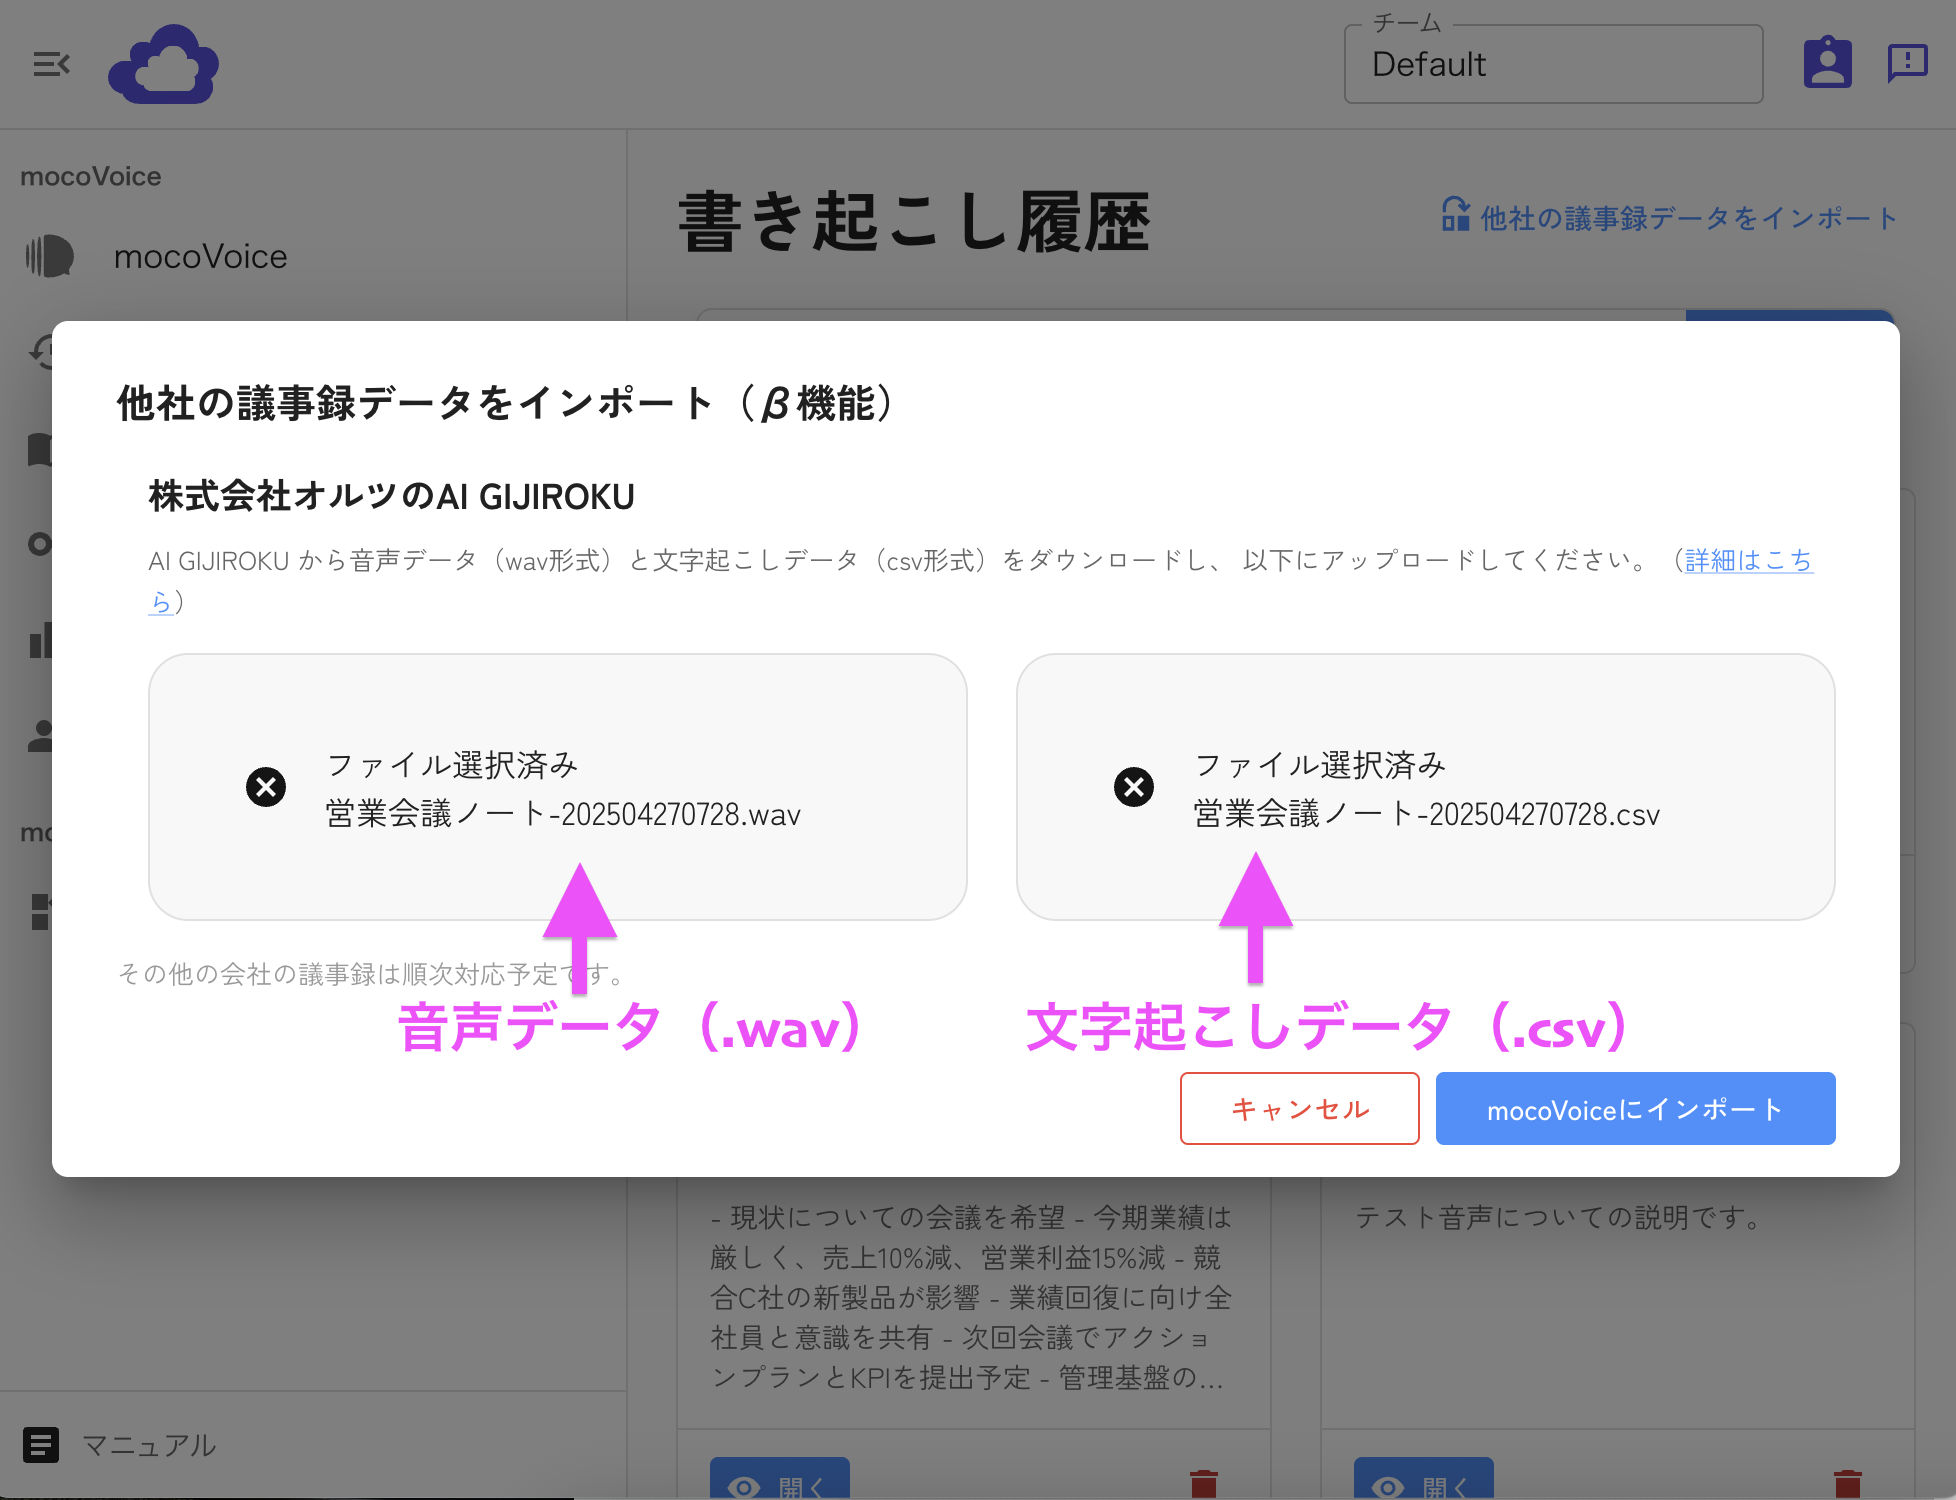This screenshot has height=1500, width=1956.
Task: Open the sales meeting card with 開く button
Action: tap(780, 1480)
